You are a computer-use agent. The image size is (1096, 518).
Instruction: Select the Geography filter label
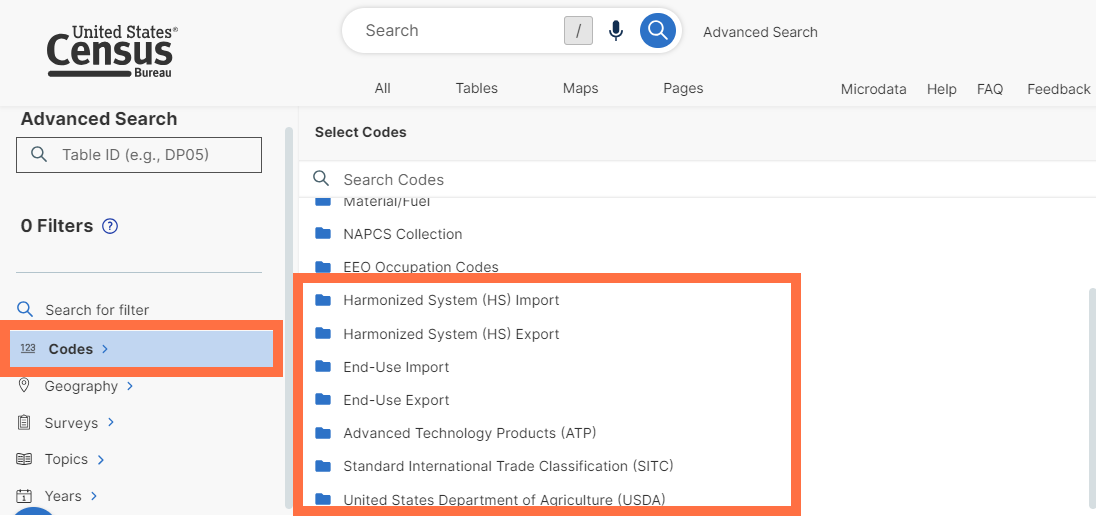pyautogui.click(x=81, y=386)
